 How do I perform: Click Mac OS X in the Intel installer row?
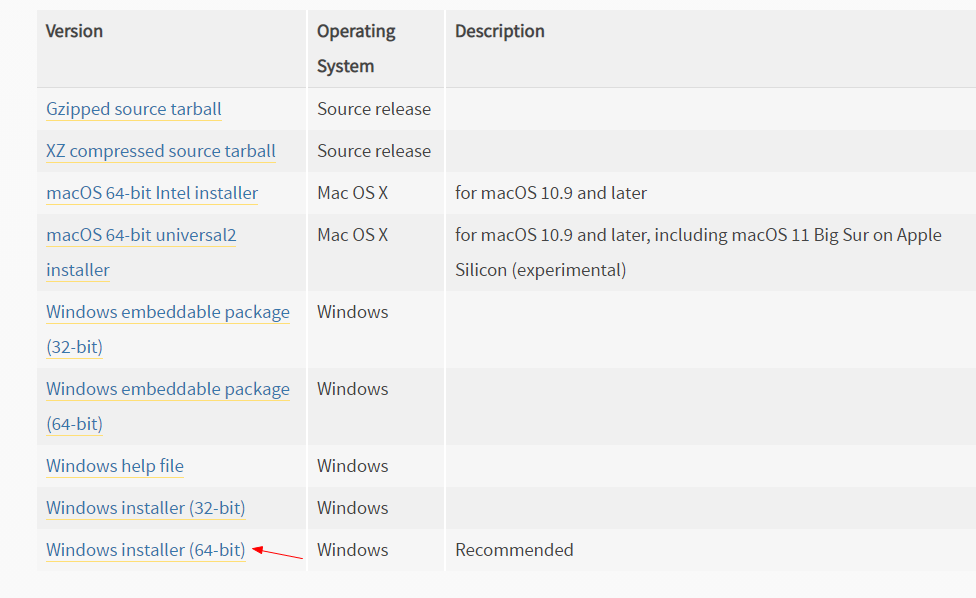(x=353, y=193)
